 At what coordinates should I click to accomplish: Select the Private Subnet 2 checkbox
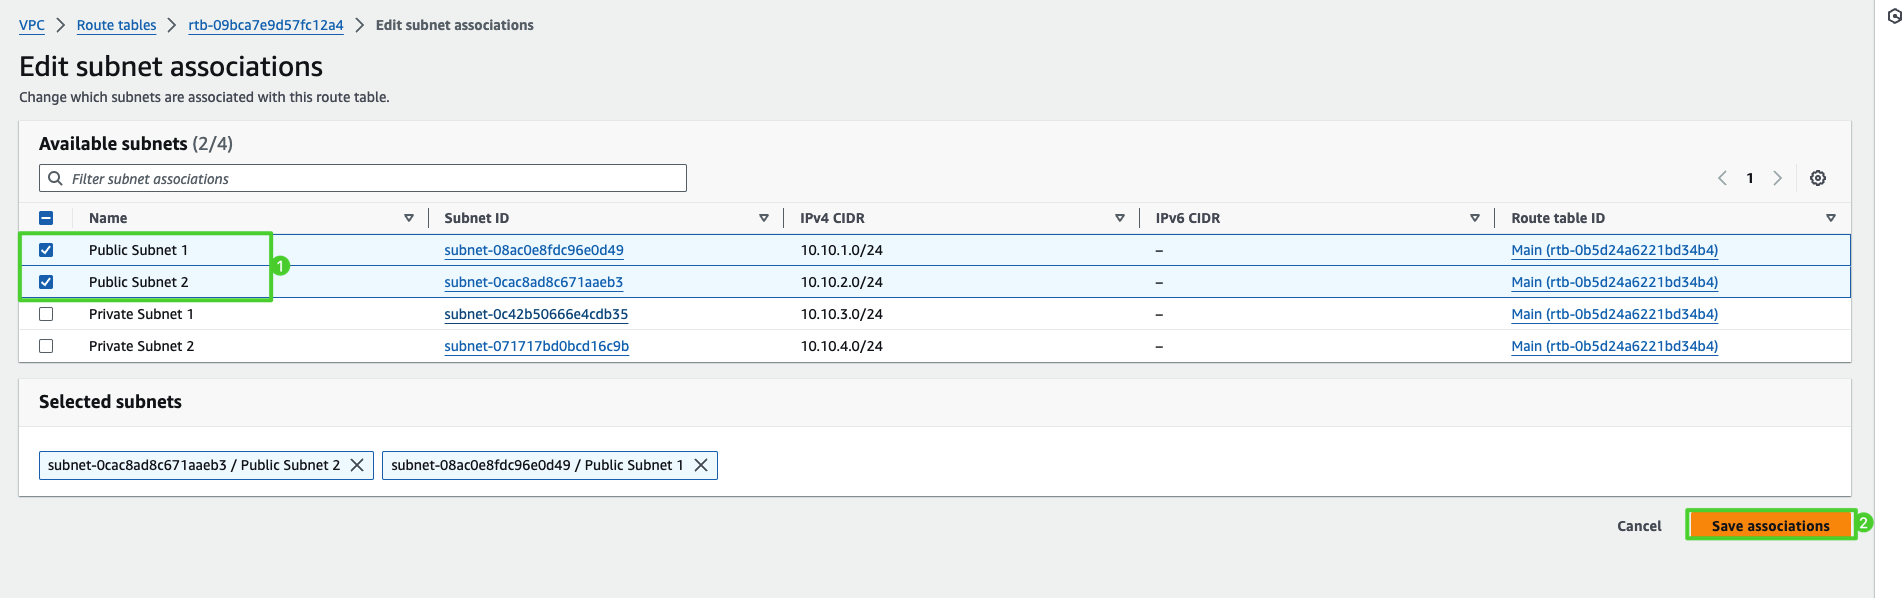point(46,346)
